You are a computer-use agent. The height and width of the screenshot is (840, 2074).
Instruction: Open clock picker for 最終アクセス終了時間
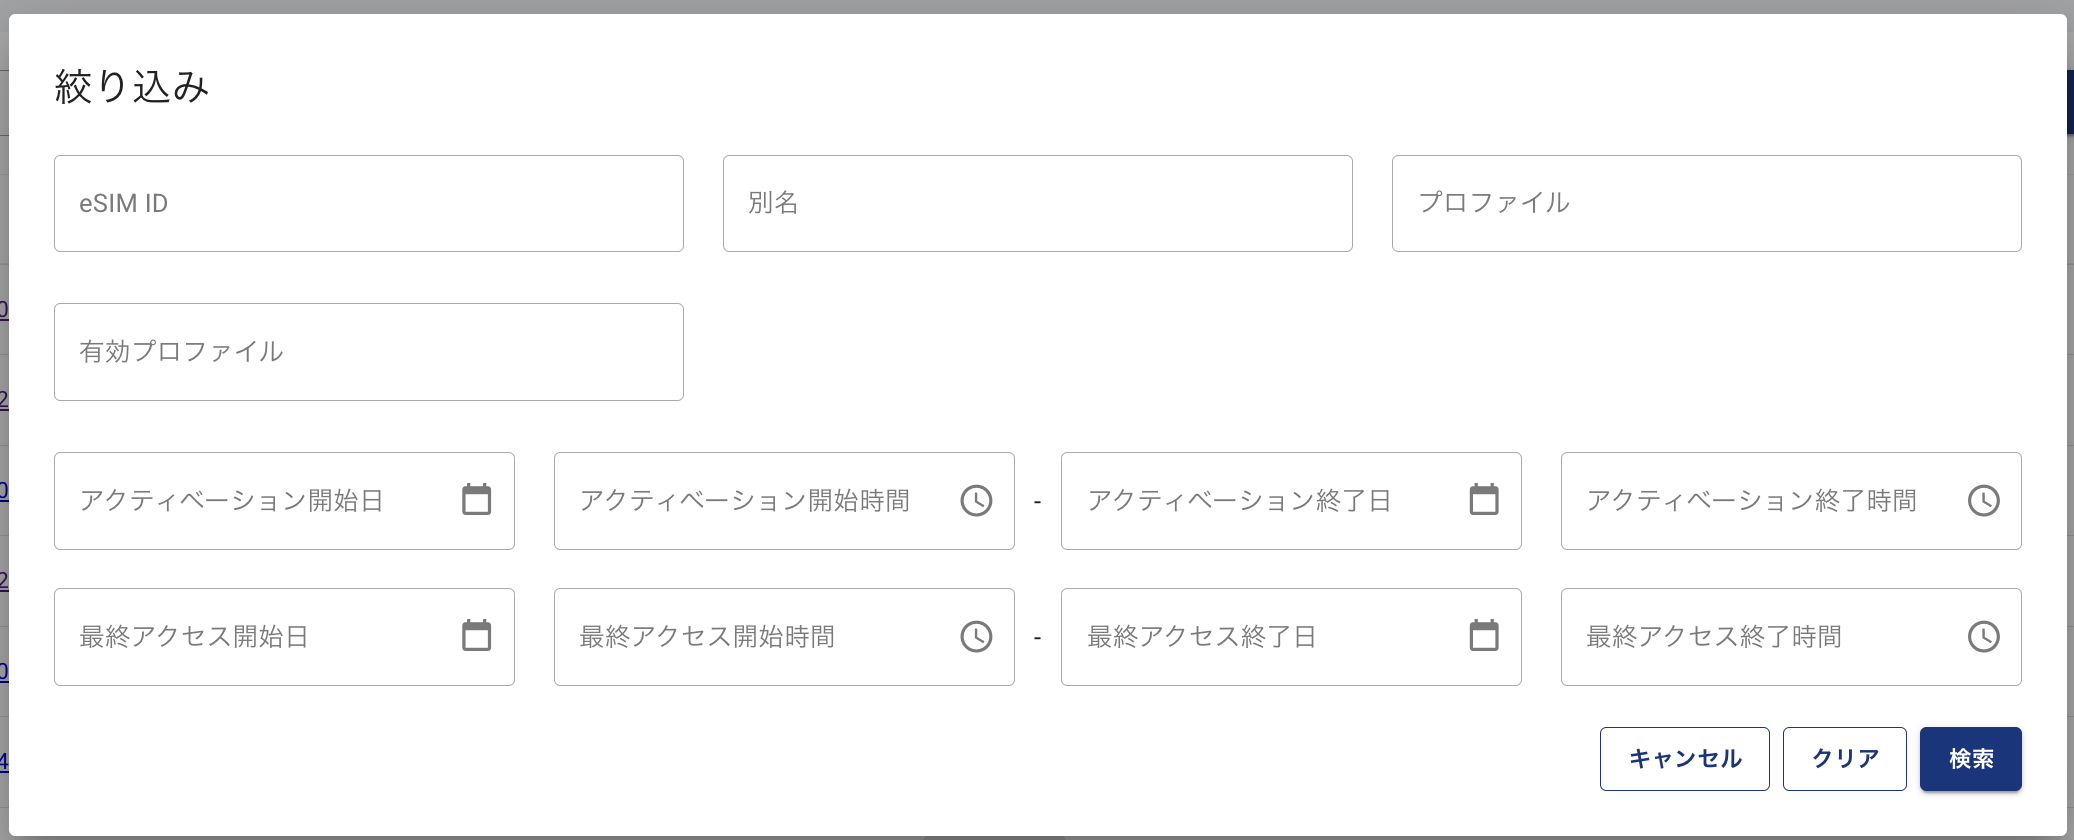(1984, 636)
